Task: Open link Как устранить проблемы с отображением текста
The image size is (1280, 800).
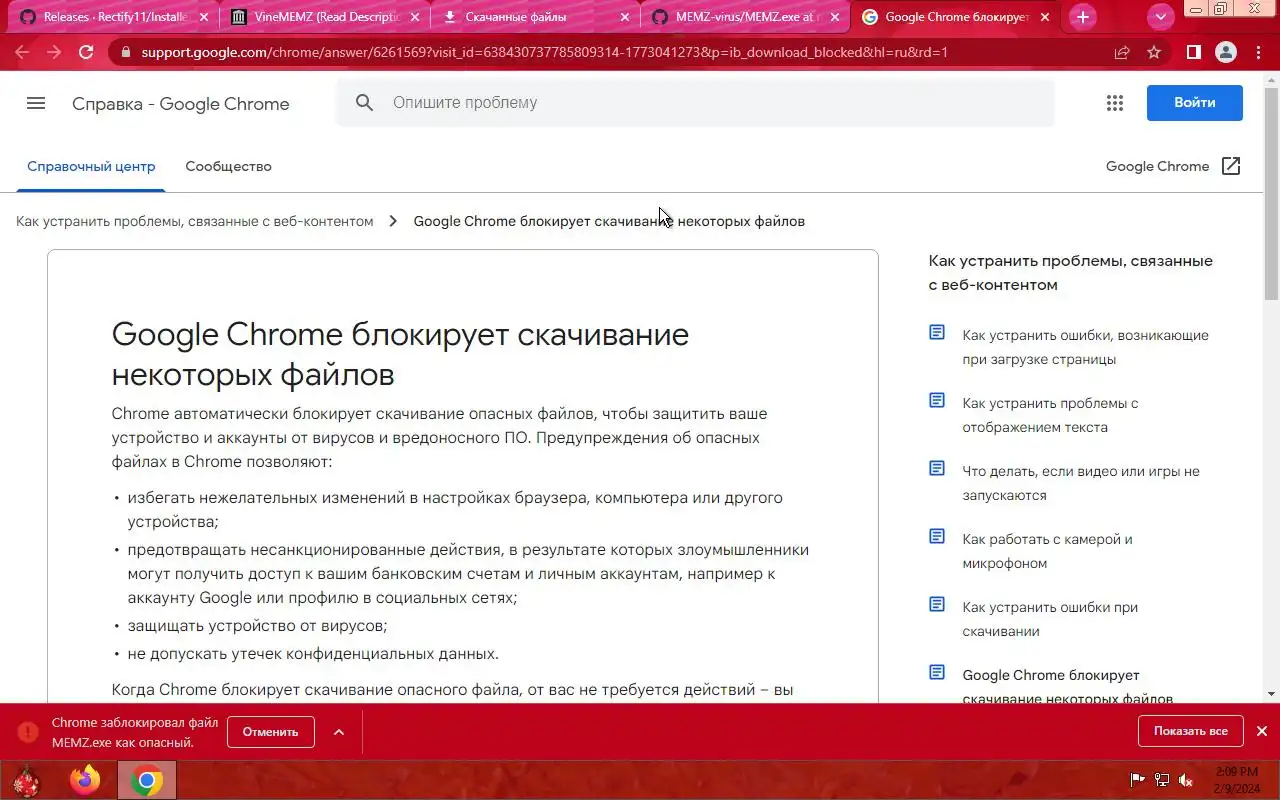Action: tap(1050, 415)
